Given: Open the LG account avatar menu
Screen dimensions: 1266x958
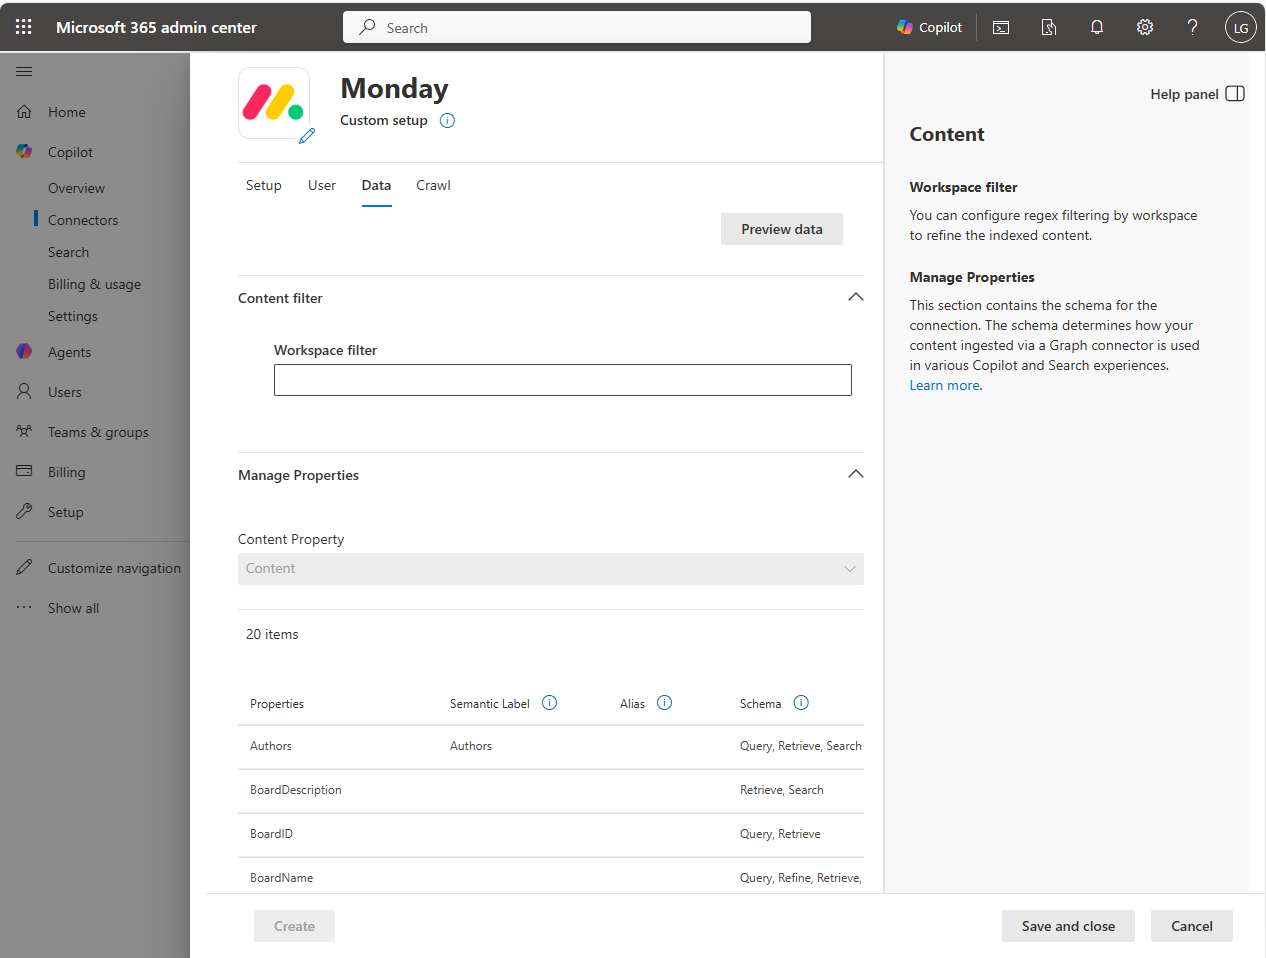Looking at the screenshot, I should pyautogui.click(x=1240, y=27).
